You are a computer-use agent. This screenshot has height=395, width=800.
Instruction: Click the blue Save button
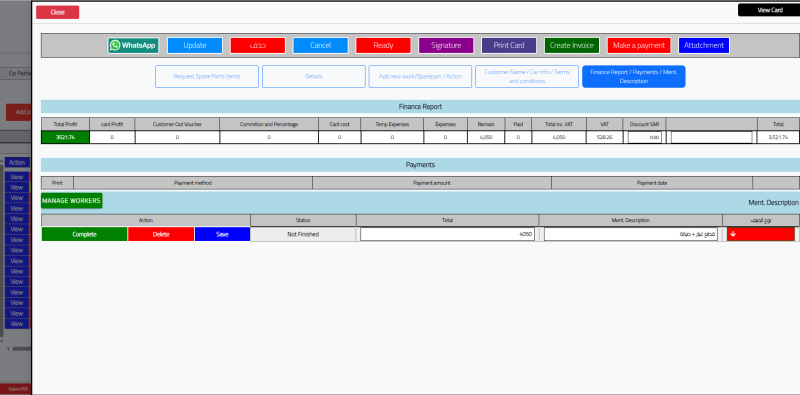222,234
